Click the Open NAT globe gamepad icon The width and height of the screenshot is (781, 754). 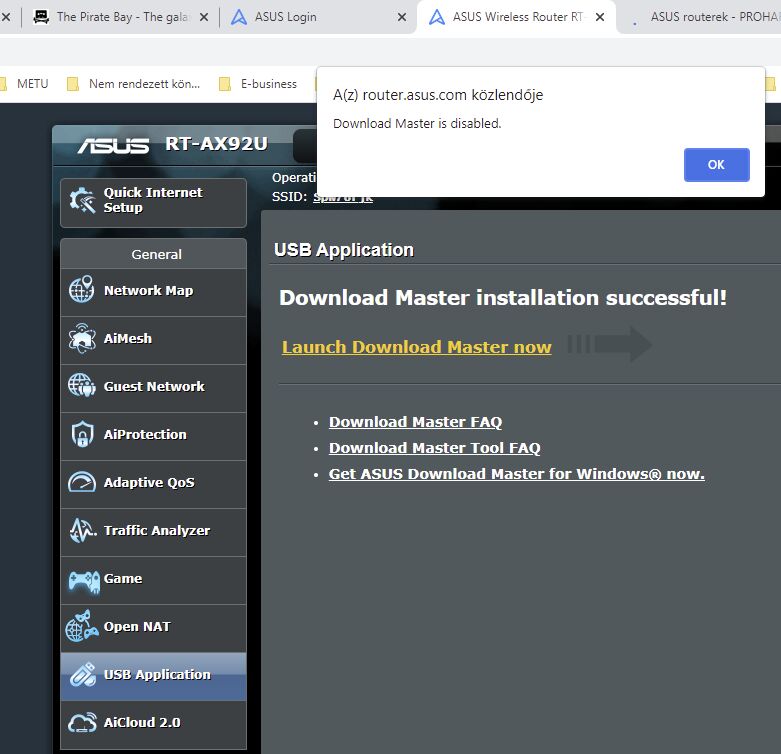82,627
